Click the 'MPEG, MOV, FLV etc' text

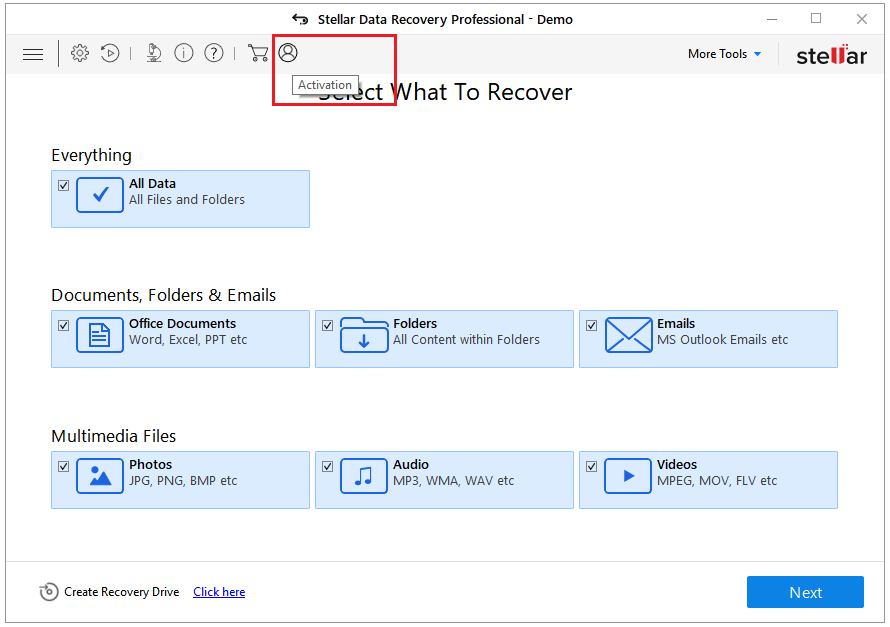click(x=717, y=481)
